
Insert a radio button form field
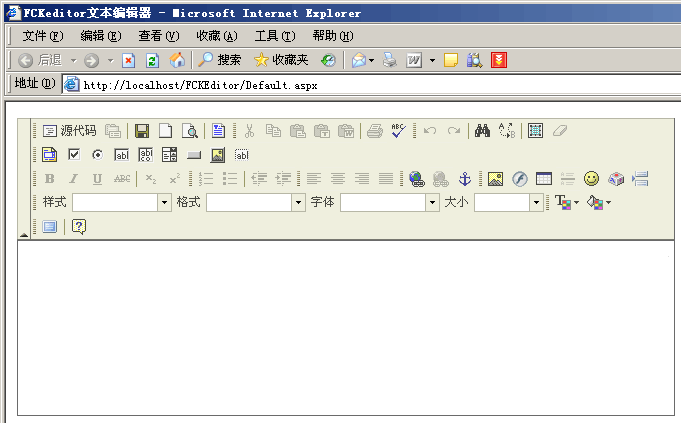[98, 155]
